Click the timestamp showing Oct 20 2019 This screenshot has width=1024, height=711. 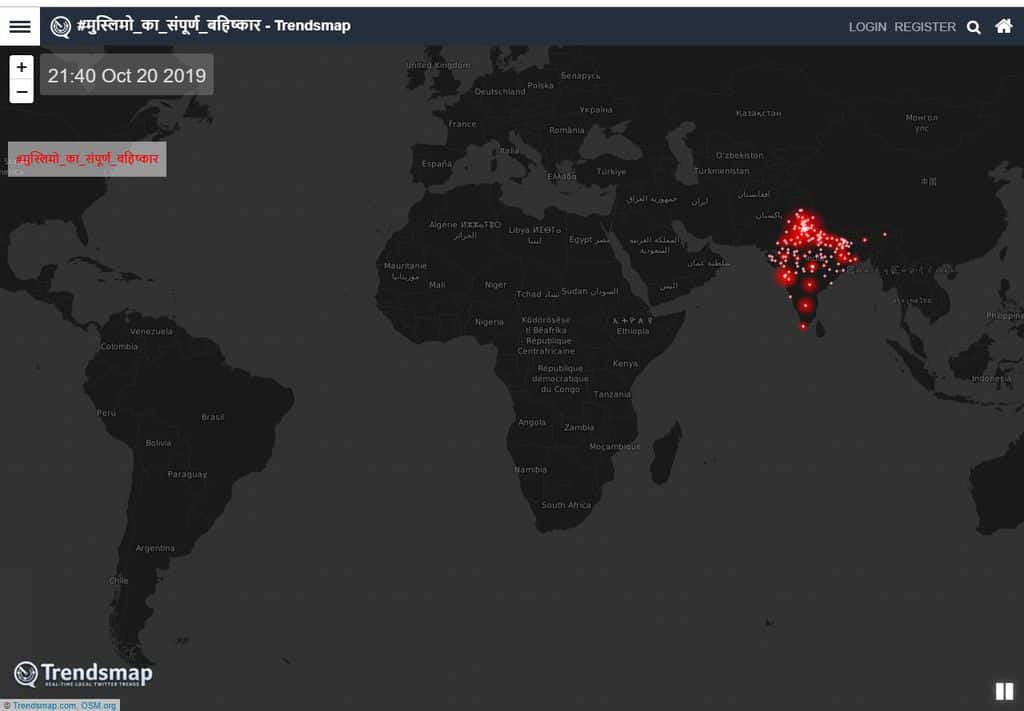pyautogui.click(x=126, y=74)
